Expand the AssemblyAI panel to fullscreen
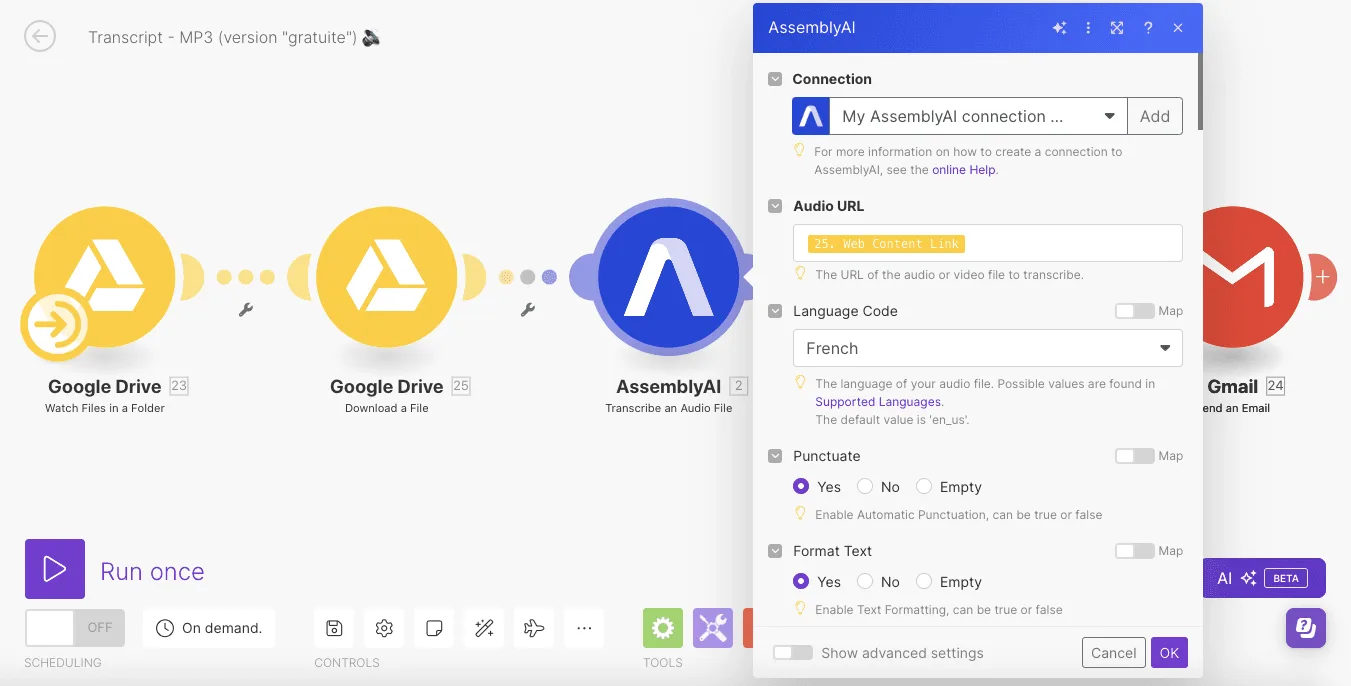 tap(1117, 28)
